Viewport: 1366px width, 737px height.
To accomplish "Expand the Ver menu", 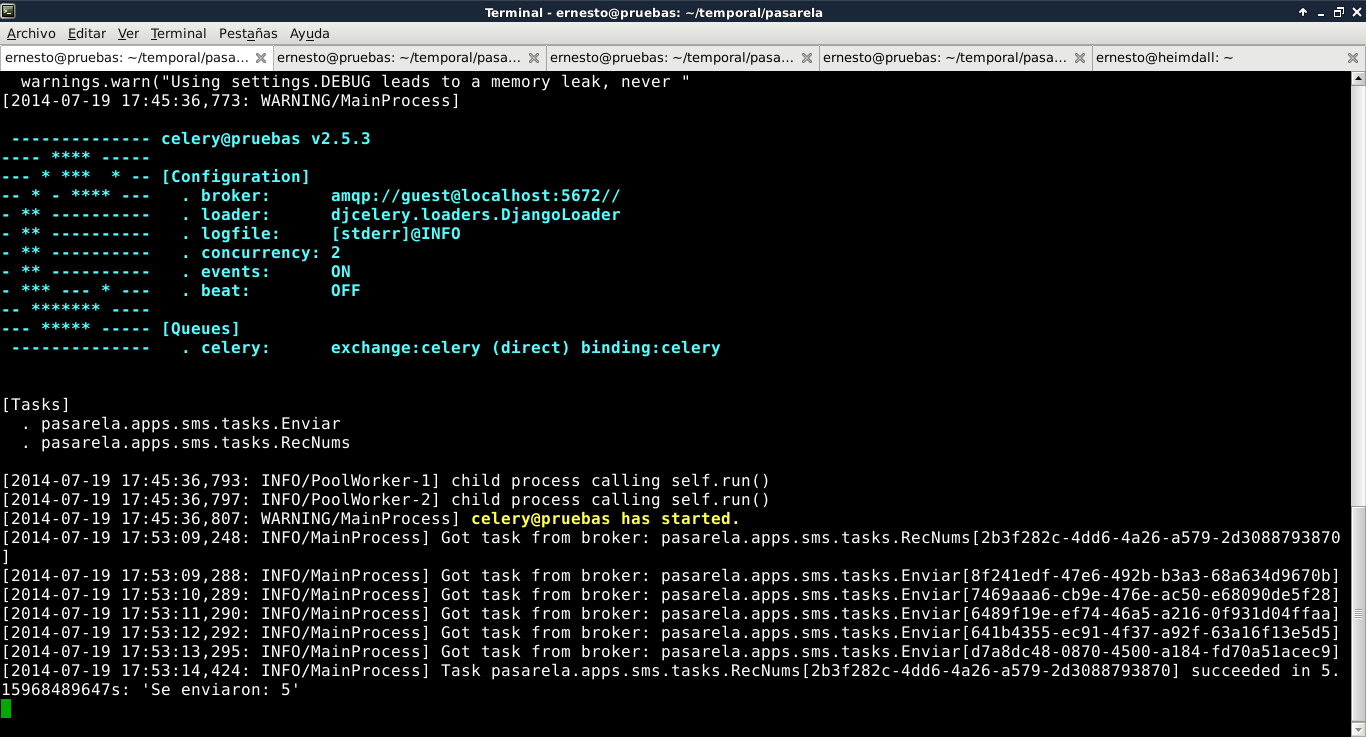I will [128, 33].
